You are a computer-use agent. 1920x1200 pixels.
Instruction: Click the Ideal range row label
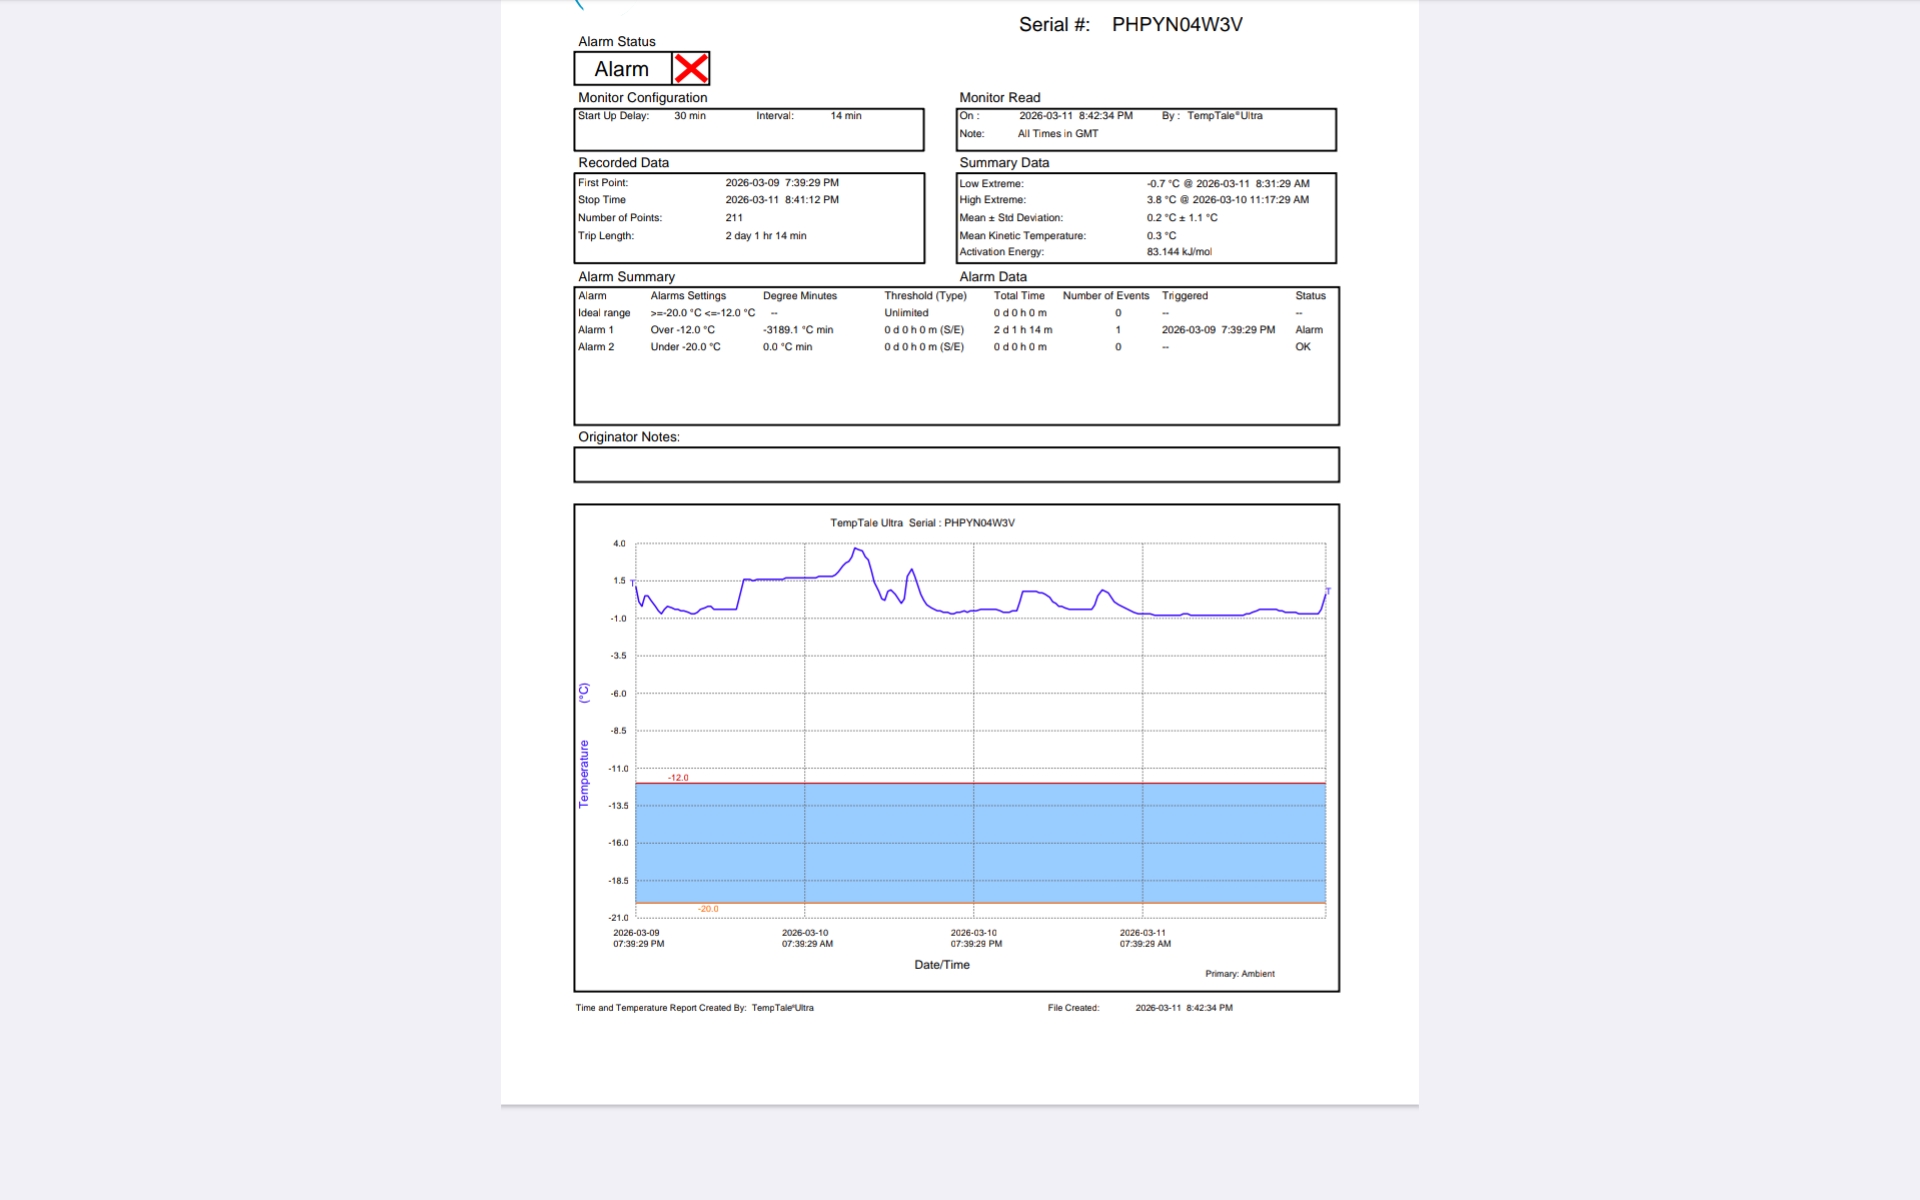coord(604,313)
